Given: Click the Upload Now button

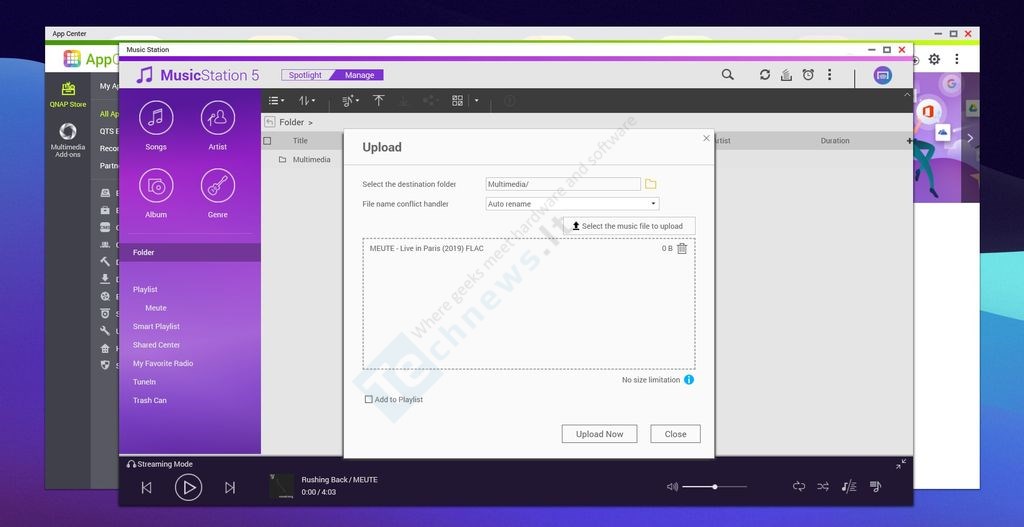Looking at the screenshot, I should click(600, 434).
